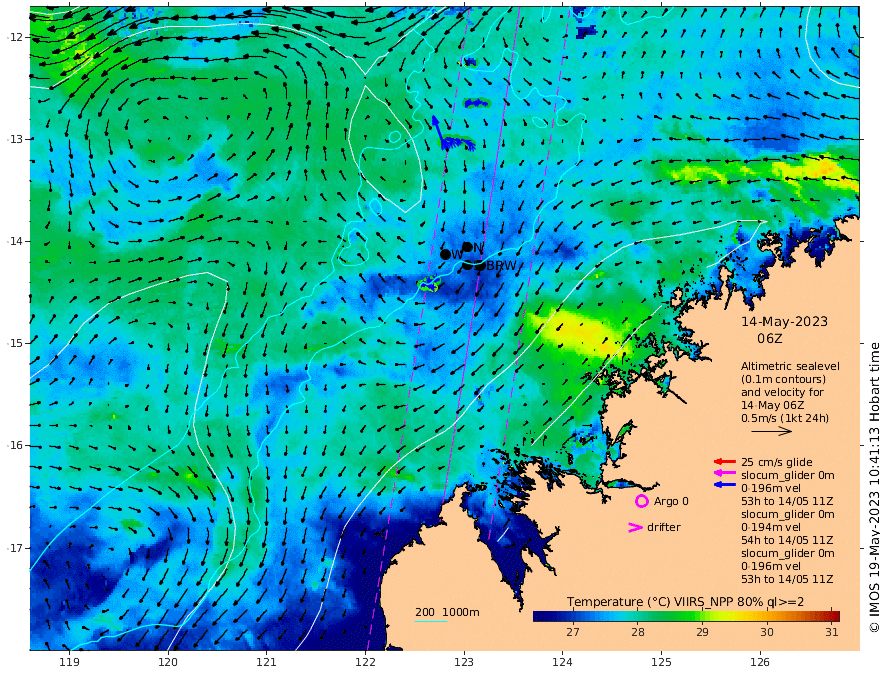Click the "Argo 0" legend label

(671, 501)
